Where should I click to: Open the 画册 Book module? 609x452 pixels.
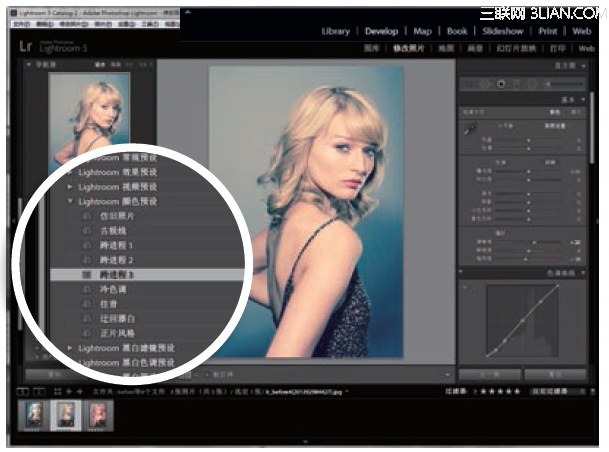475,48
